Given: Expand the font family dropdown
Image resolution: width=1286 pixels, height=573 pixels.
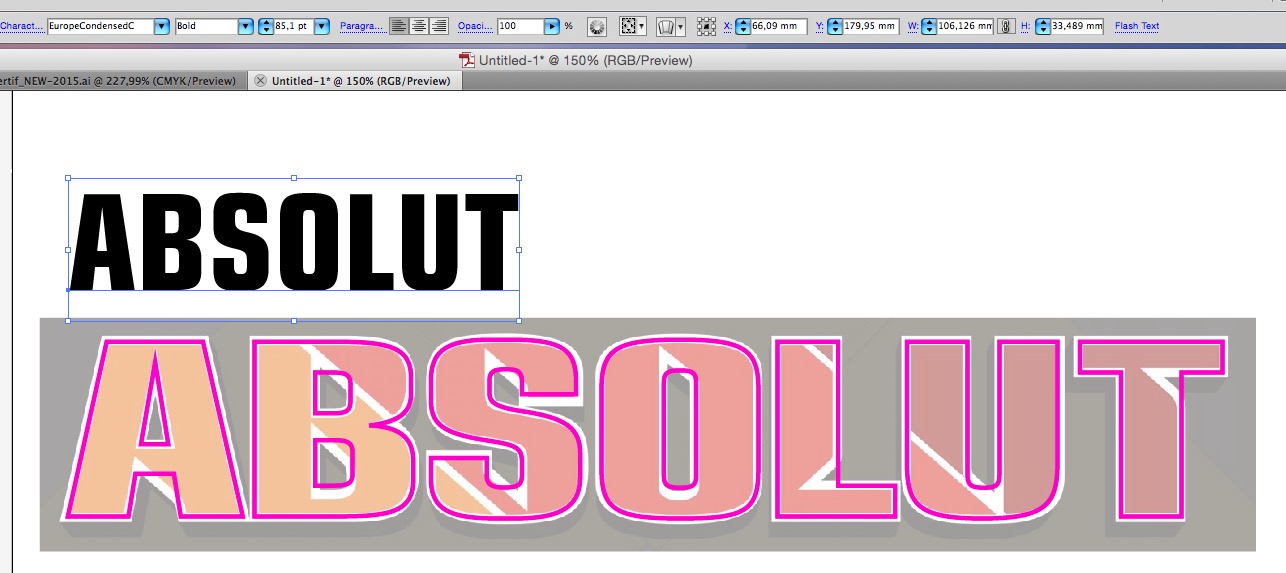Looking at the screenshot, I should [x=162, y=26].
